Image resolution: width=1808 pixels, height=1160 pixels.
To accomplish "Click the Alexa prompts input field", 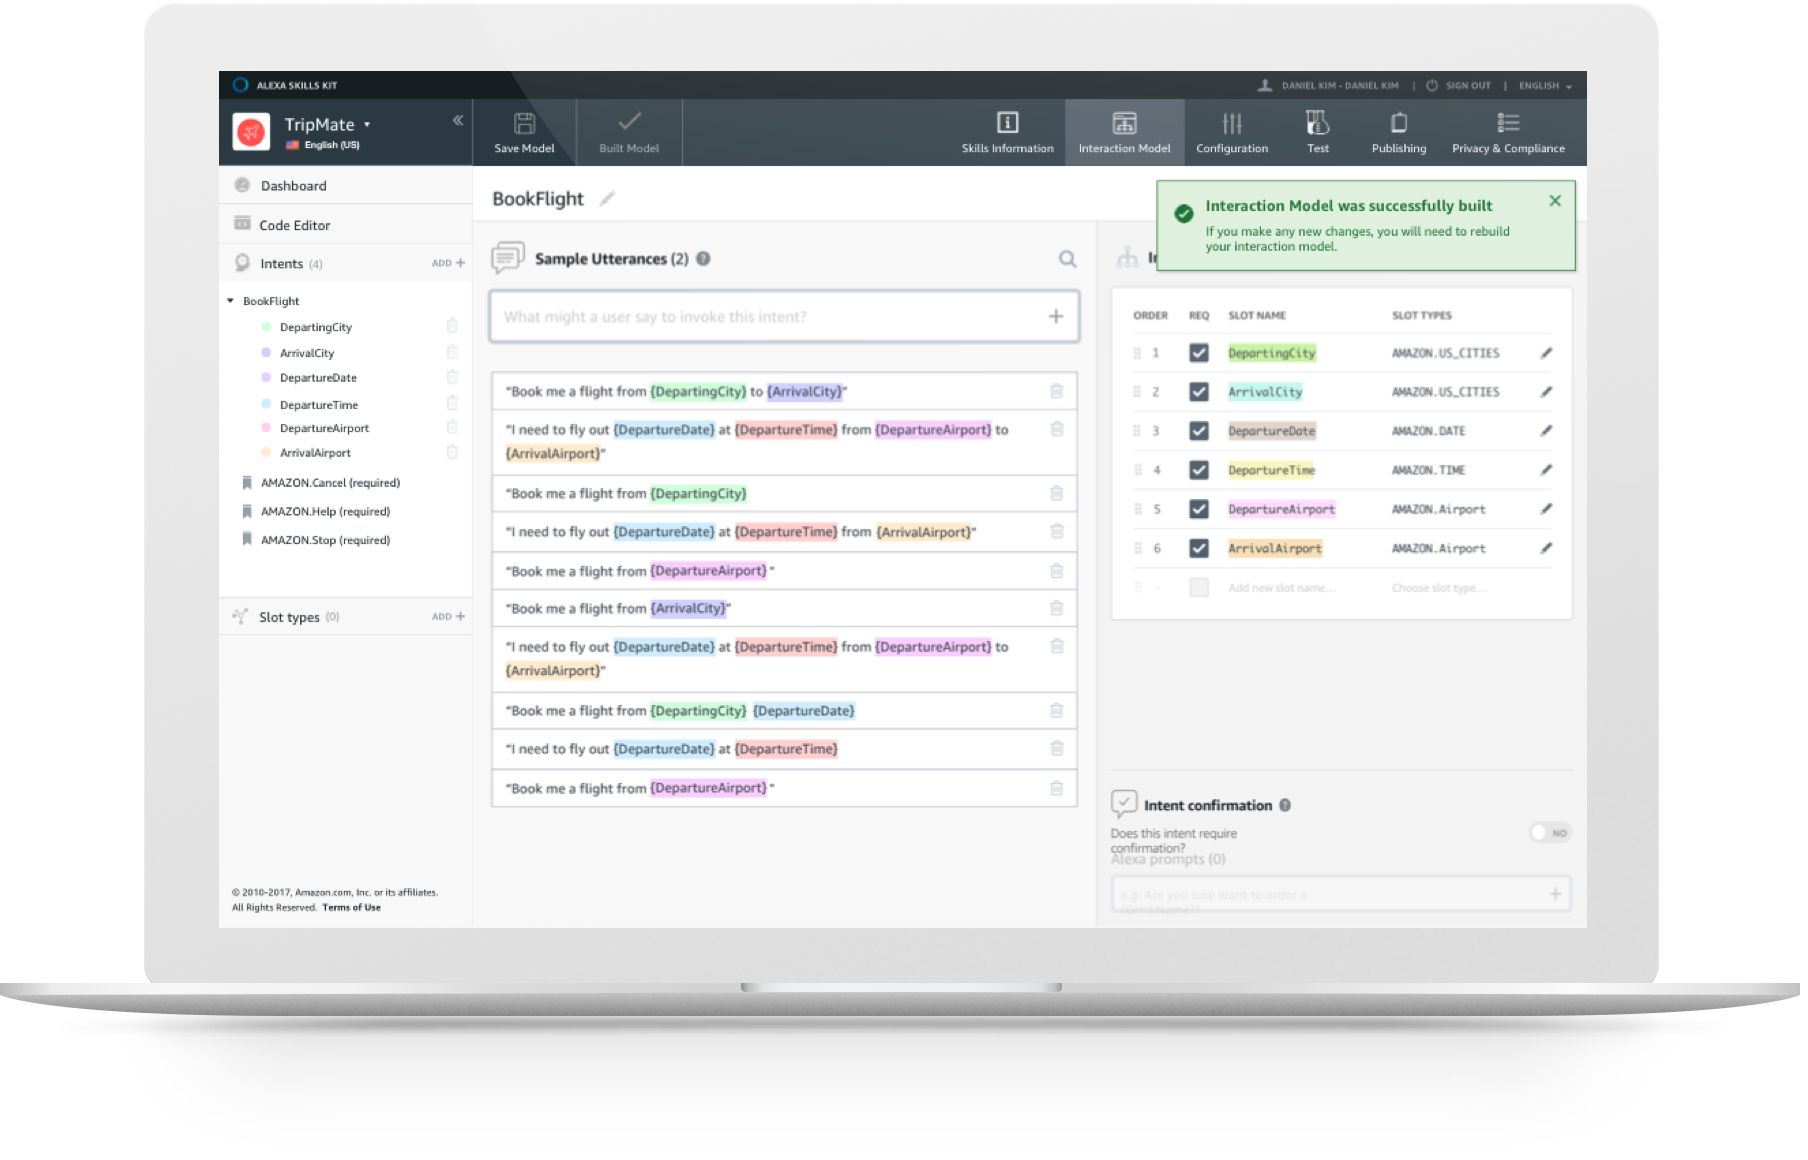I will pyautogui.click(x=1341, y=894).
